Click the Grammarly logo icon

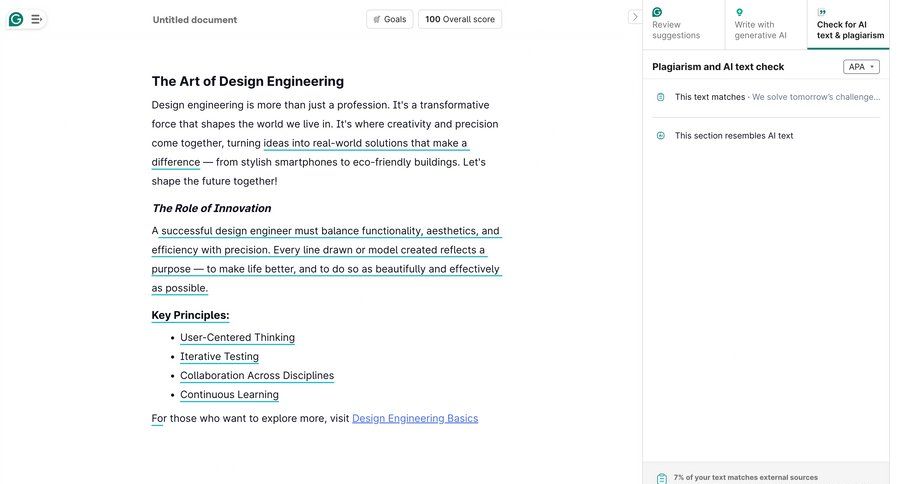pyautogui.click(x=16, y=20)
